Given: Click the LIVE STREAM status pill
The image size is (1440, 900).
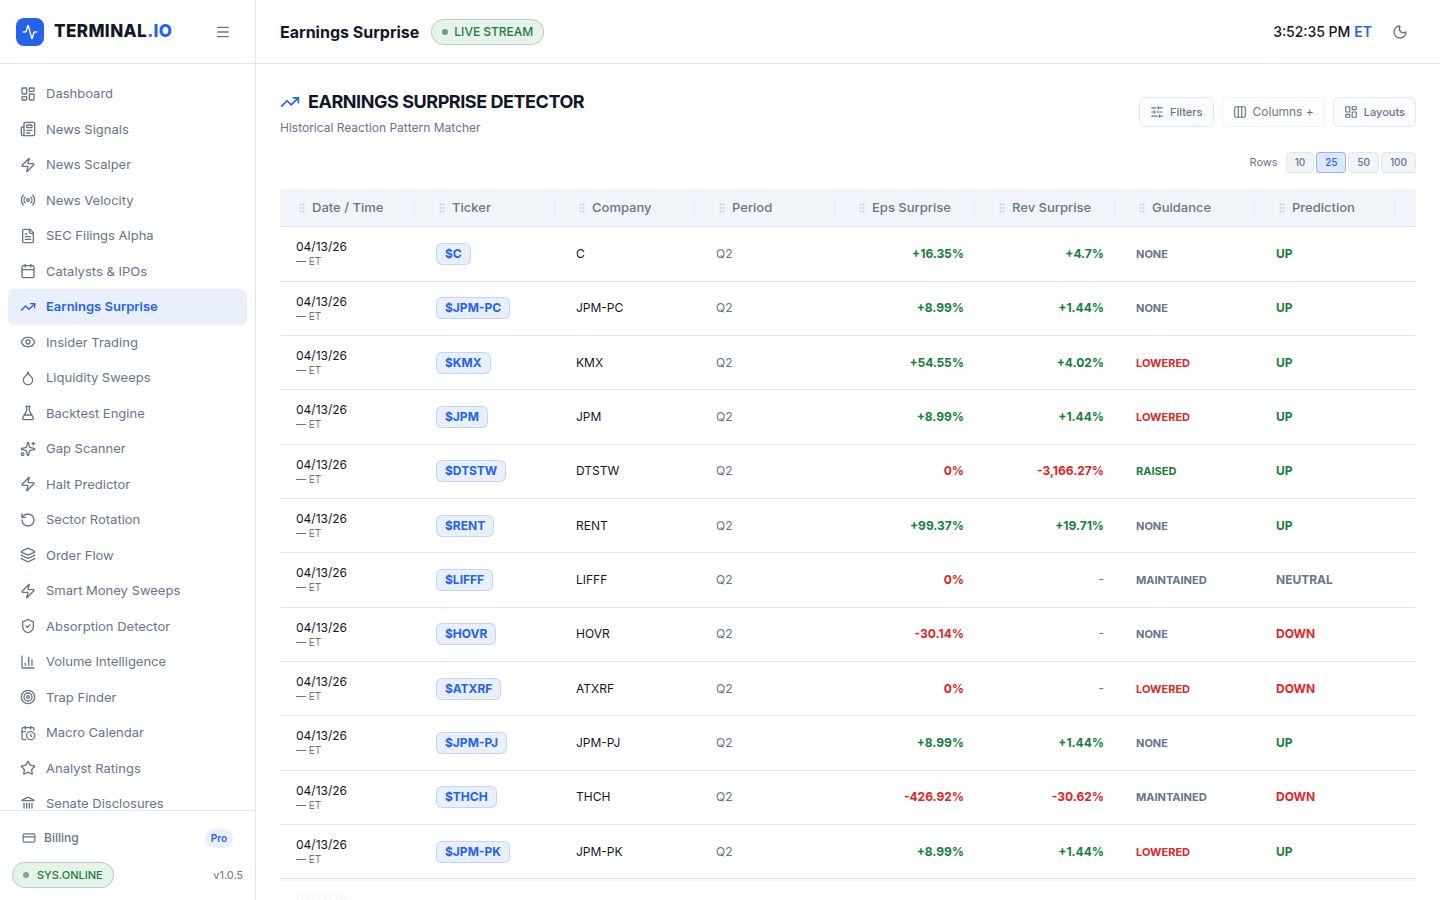Looking at the screenshot, I should pos(487,32).
